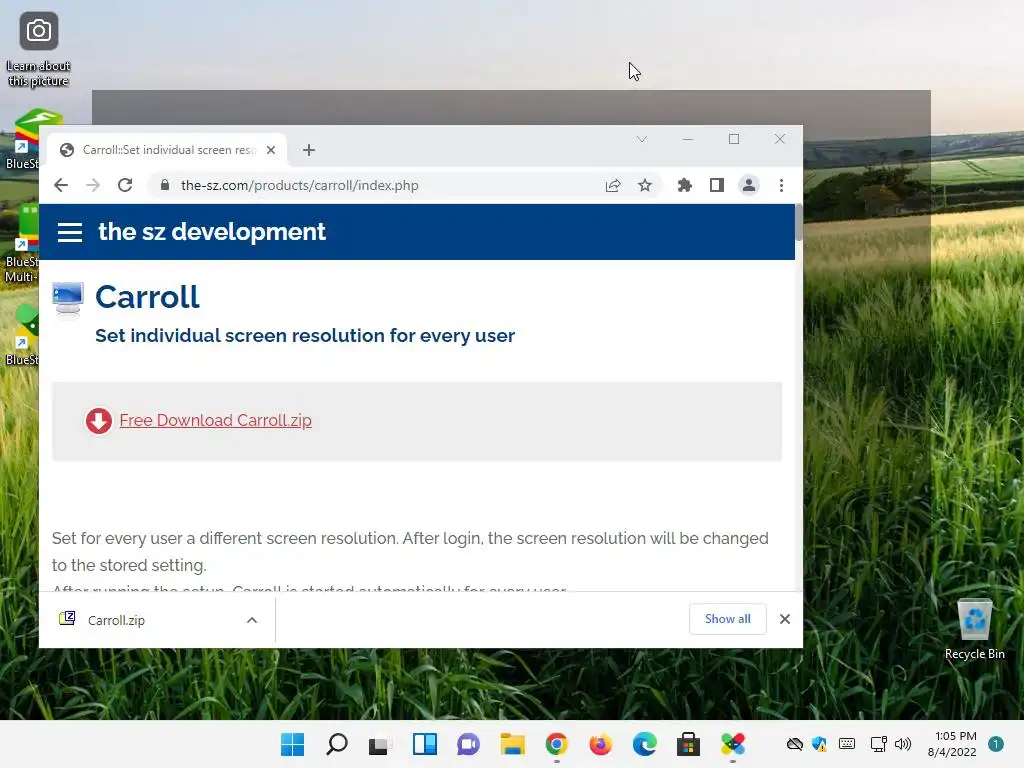Screen dimensions: 1024x768
Task: Open the hamburger site menu
Action: coord(70,232)
